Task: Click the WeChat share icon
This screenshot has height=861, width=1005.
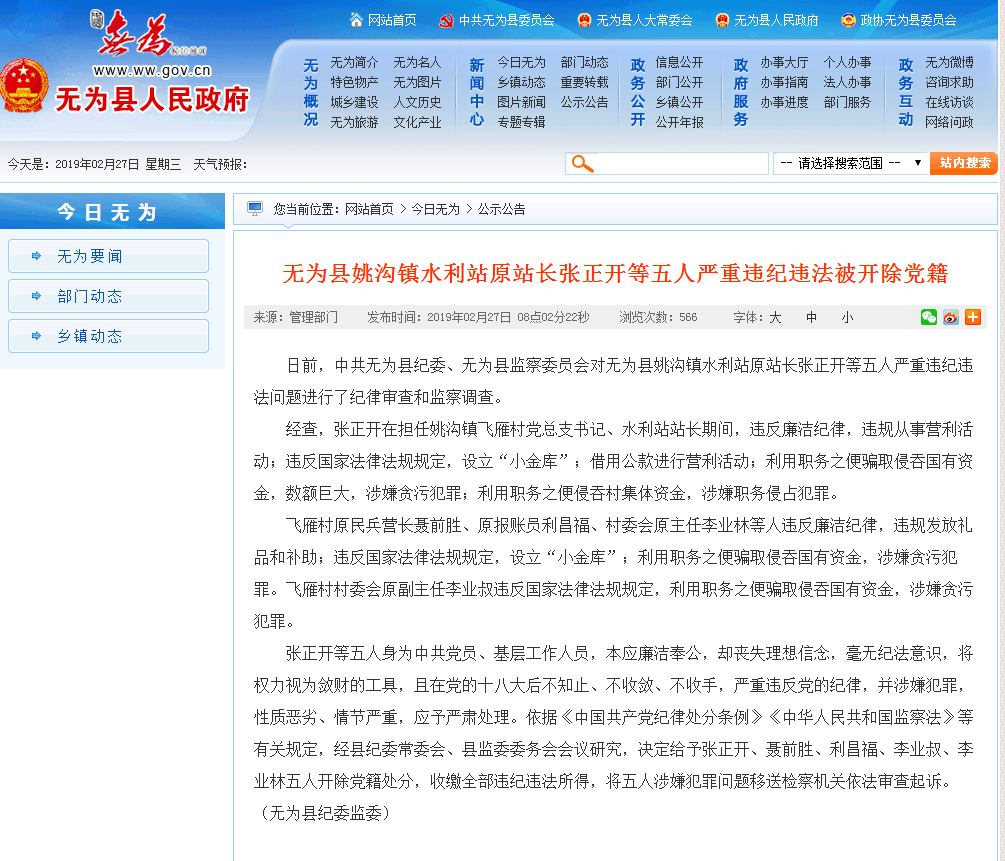Action: coord(929,317)
